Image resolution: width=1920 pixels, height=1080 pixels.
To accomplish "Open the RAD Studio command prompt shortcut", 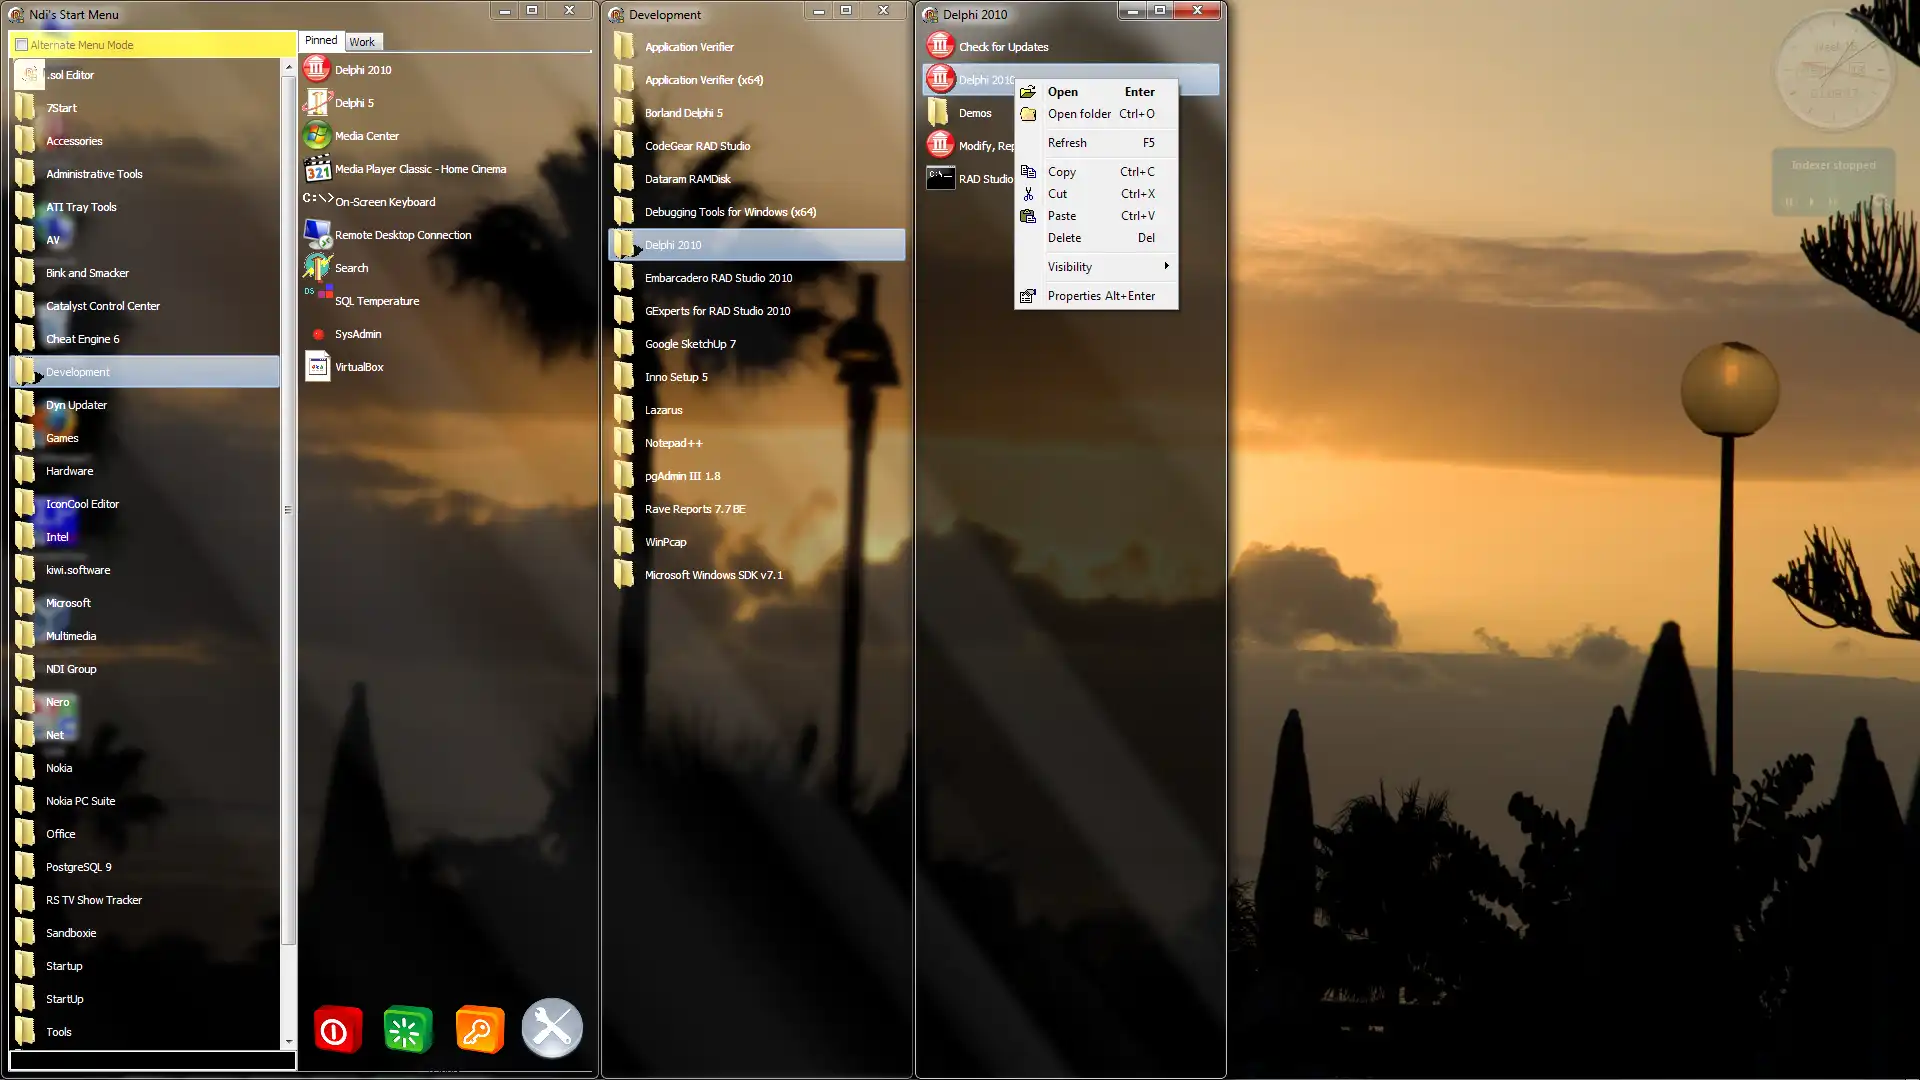I will tap(968, 179).
